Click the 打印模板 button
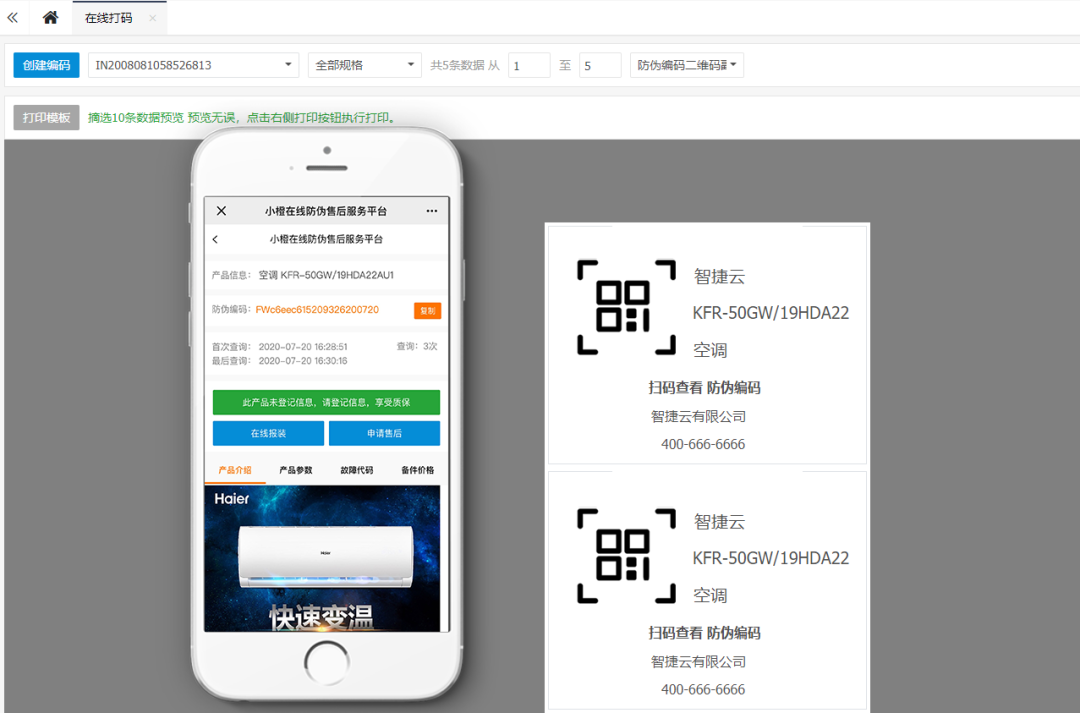The height and width of the screenshot is (713, 1080). 46,117
